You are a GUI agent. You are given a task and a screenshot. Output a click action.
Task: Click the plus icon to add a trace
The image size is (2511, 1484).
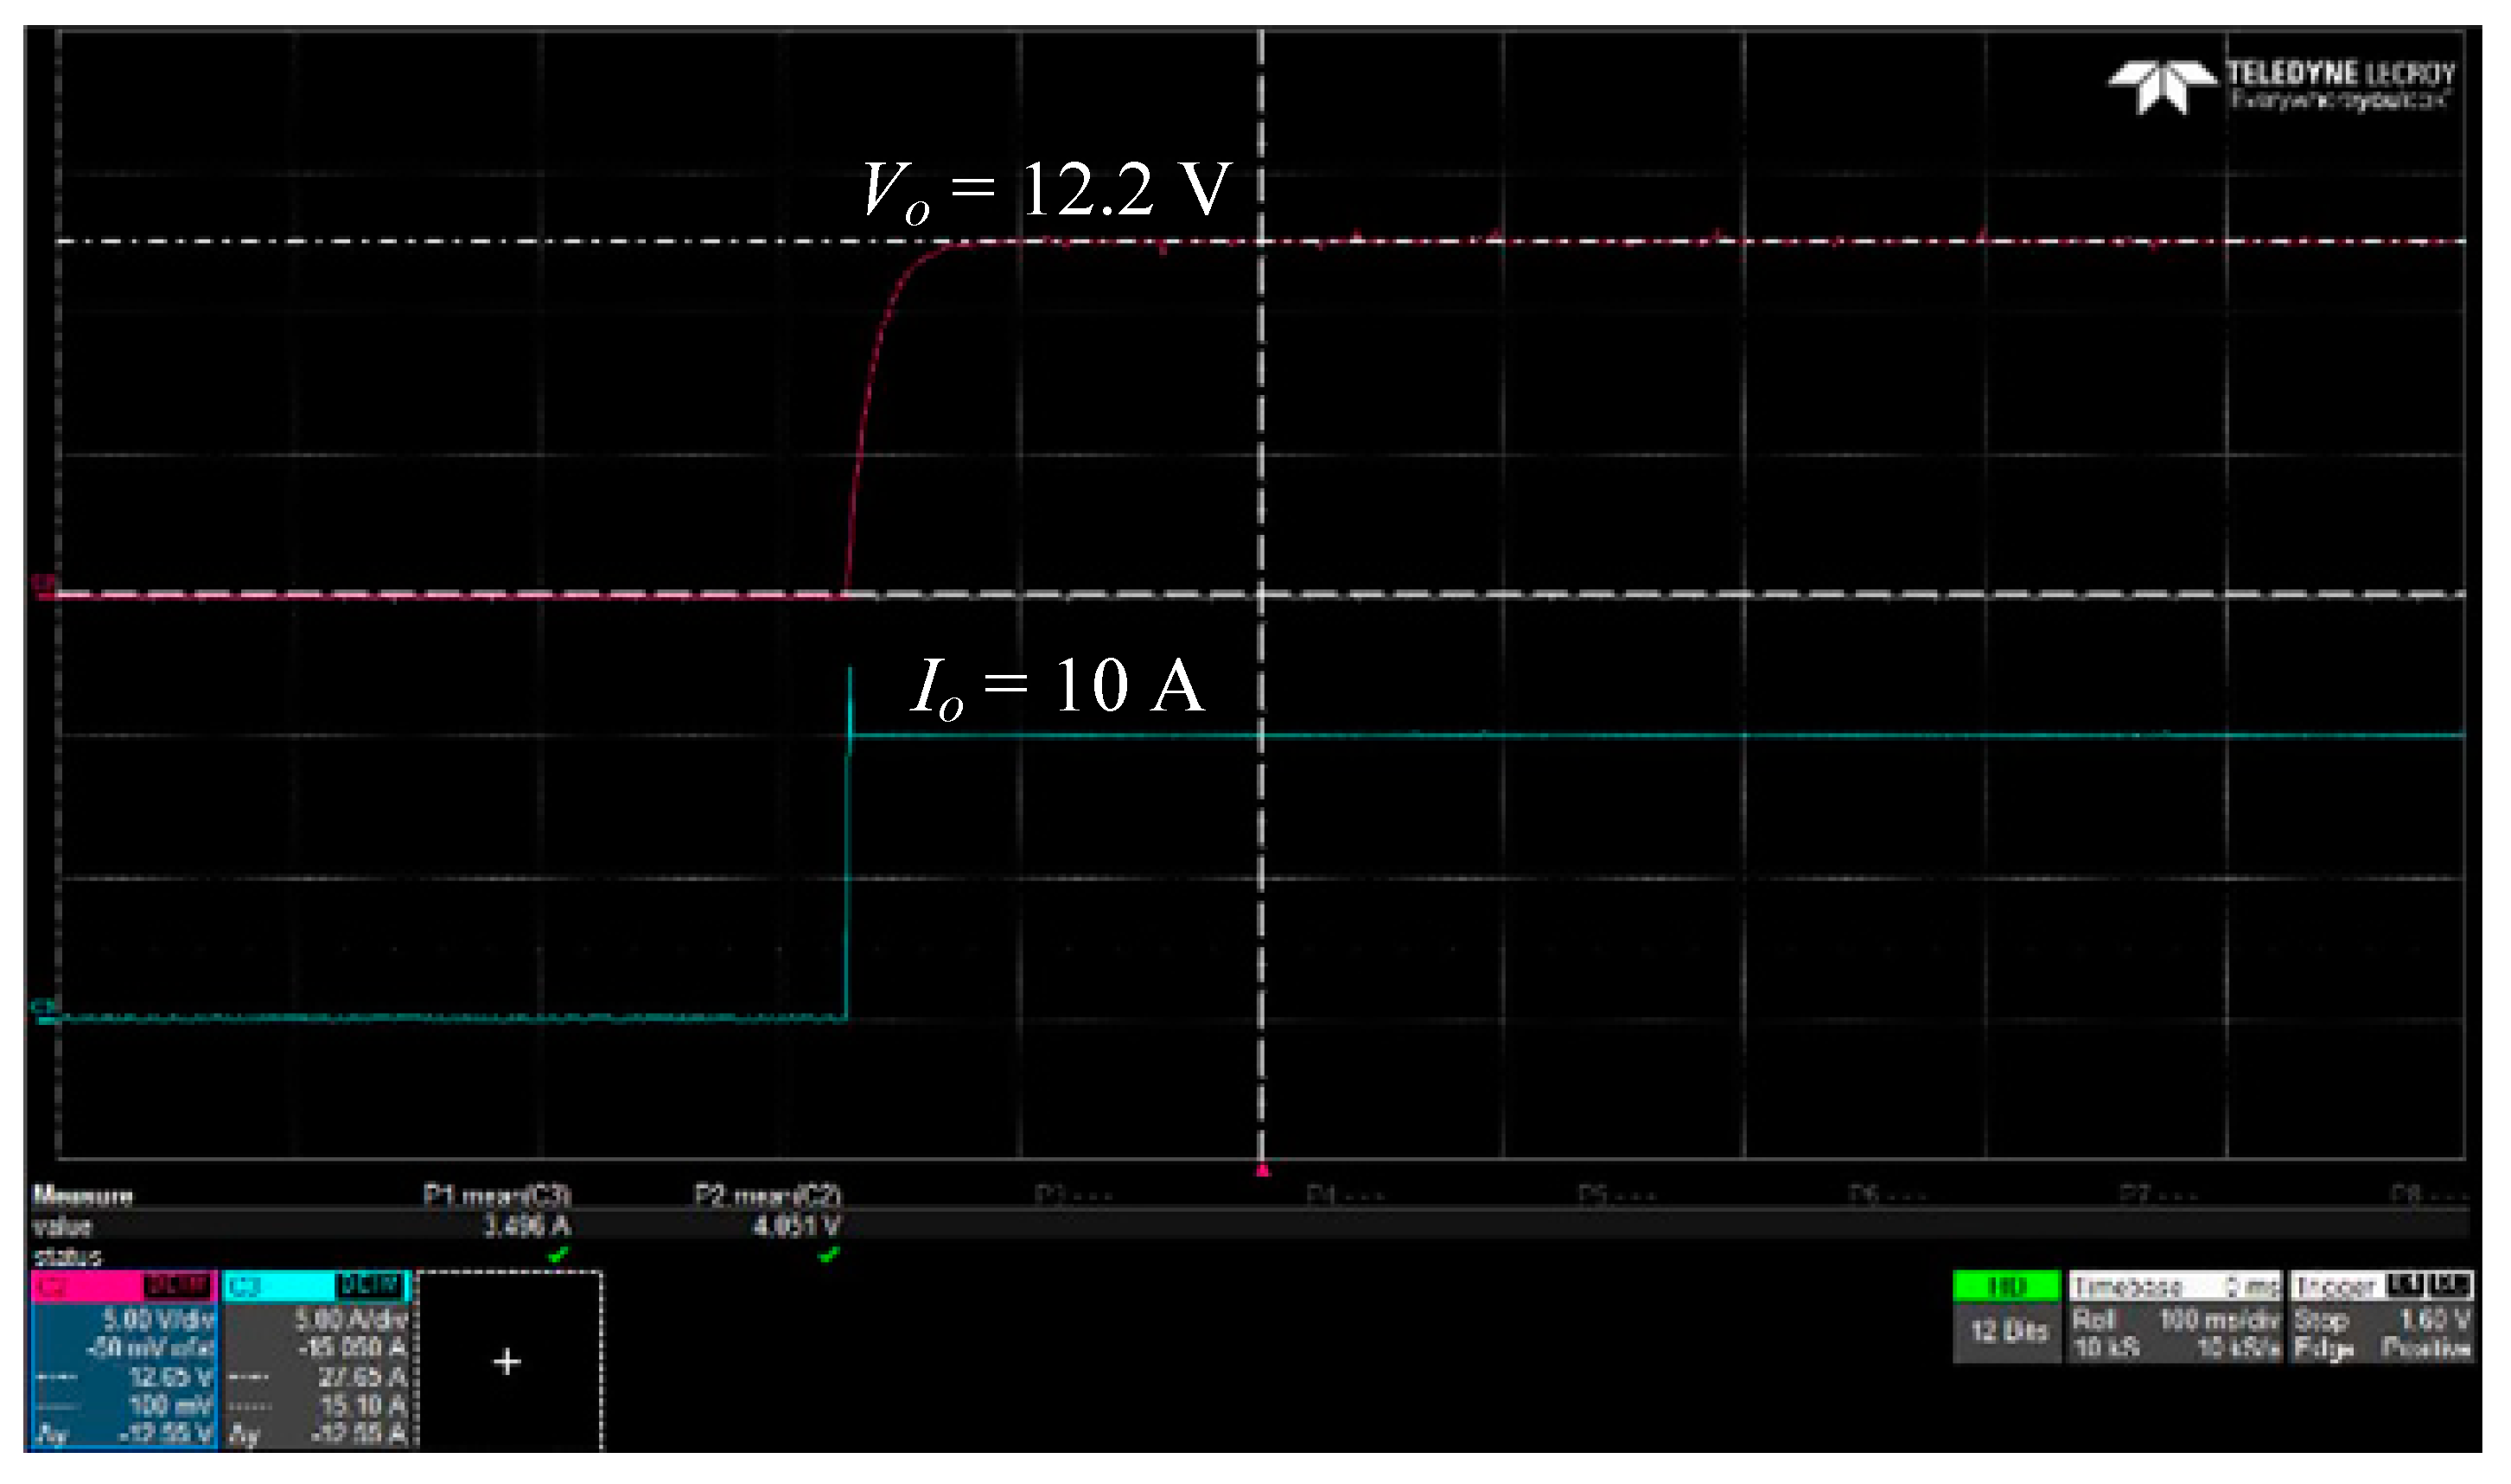pyautogui.click(x=505, y=1360)
